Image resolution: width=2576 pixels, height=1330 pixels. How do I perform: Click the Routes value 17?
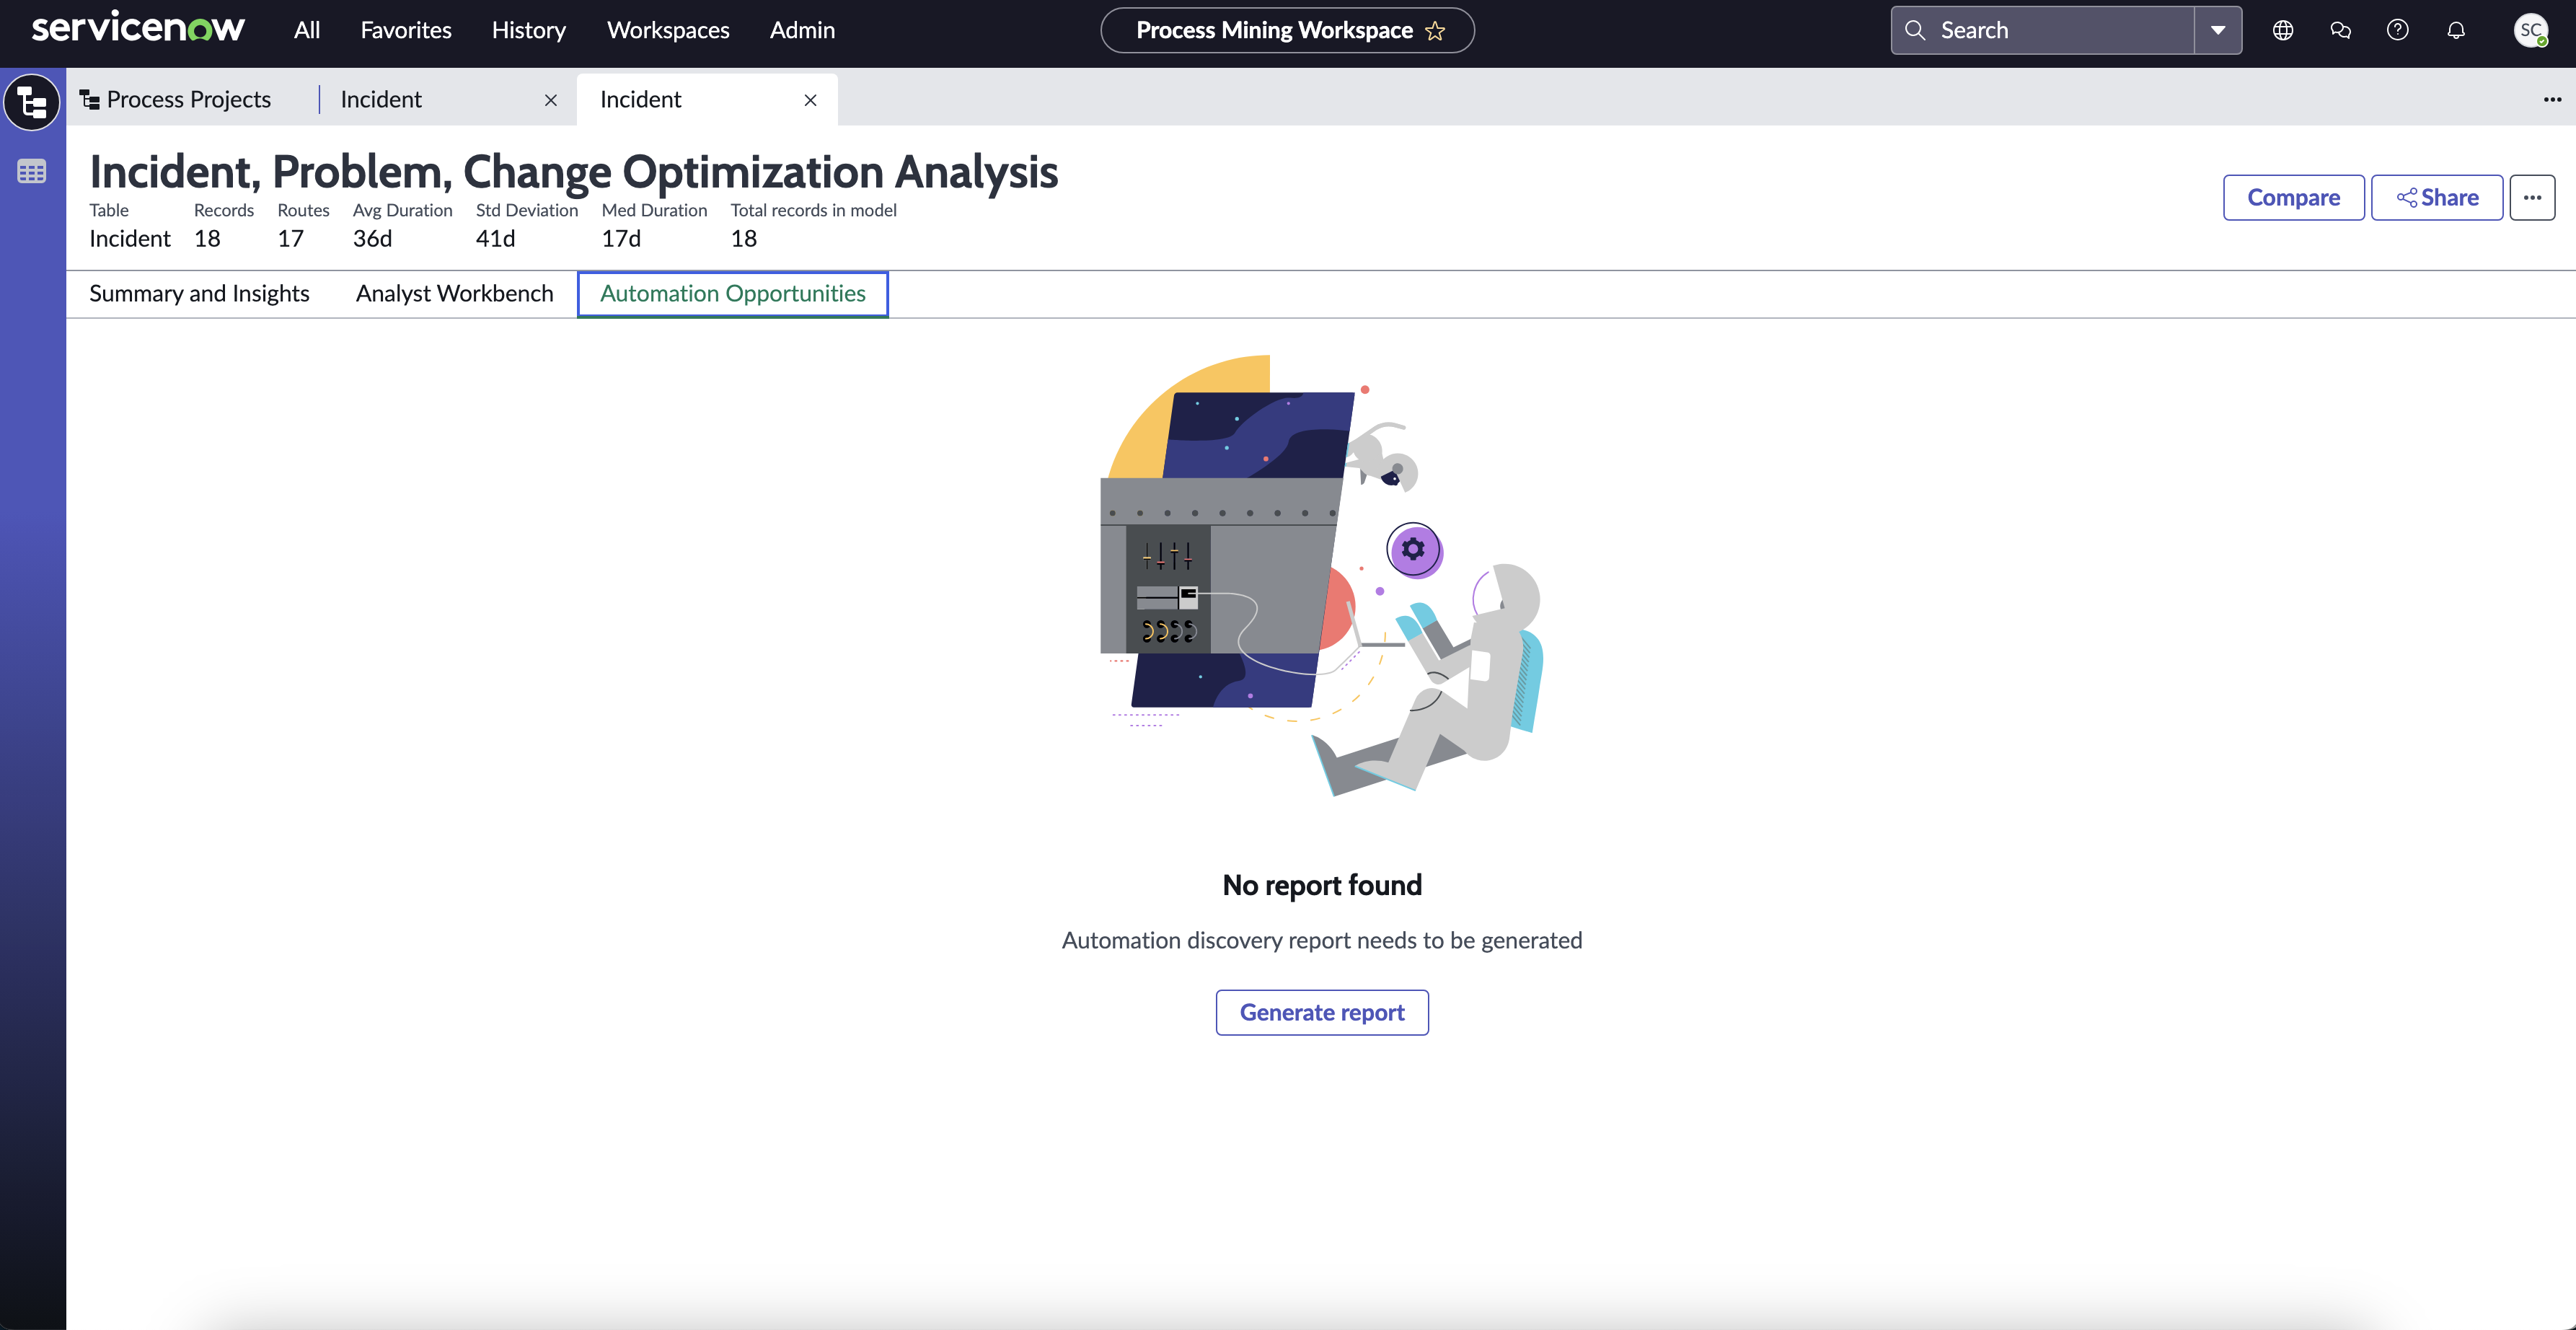click(x=291, y=238)
